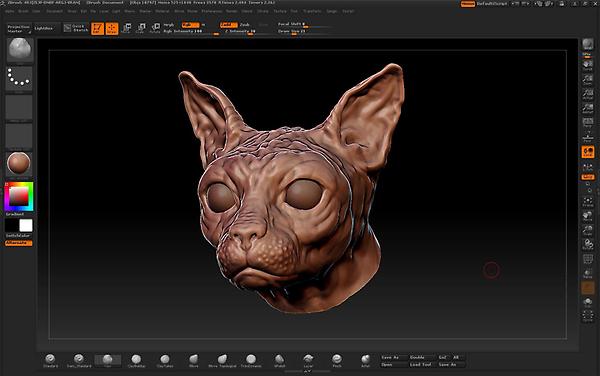Open the empty alpha picker
This screenshot has width=600, height=376.
pyautogui.click(x=19, y=107)
